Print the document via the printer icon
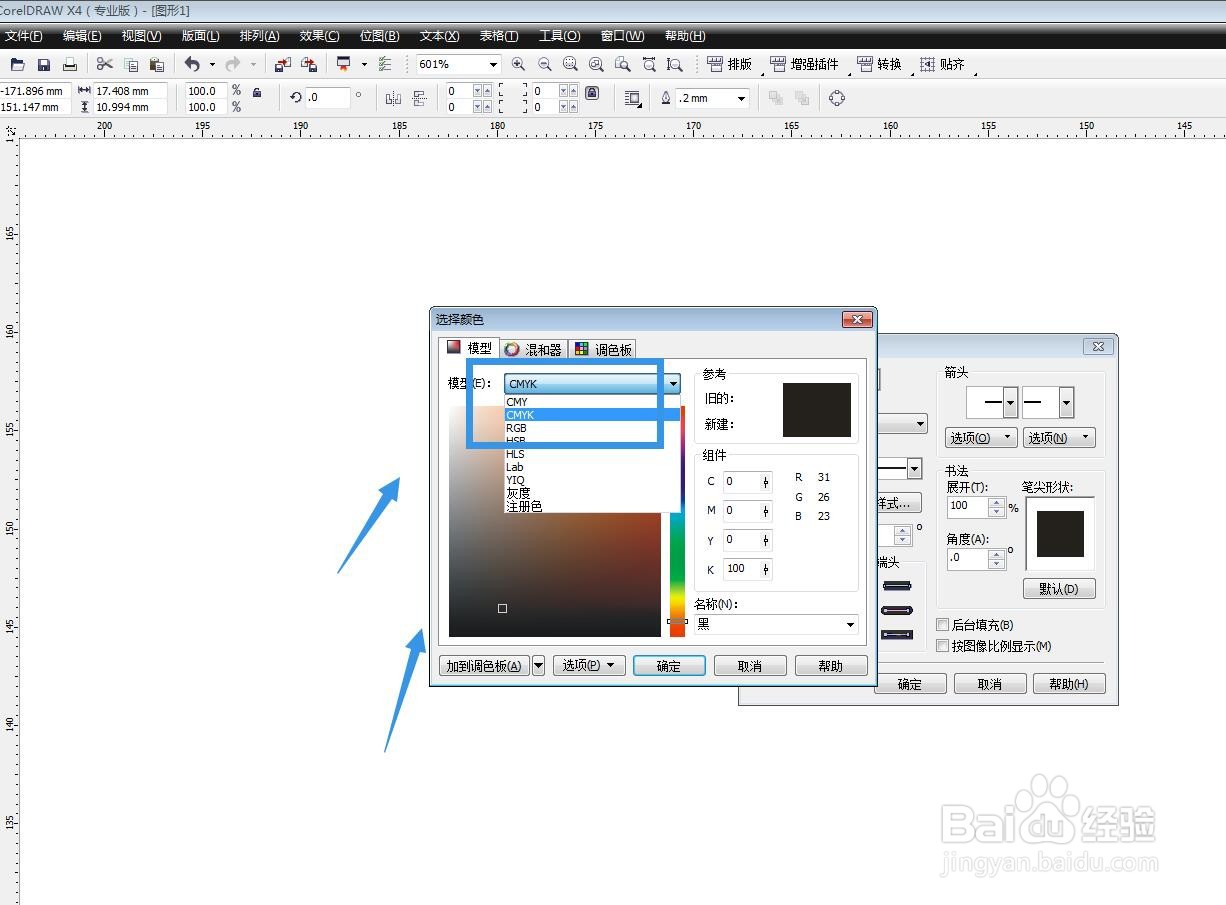1226x905 pixels. [69, 64]
